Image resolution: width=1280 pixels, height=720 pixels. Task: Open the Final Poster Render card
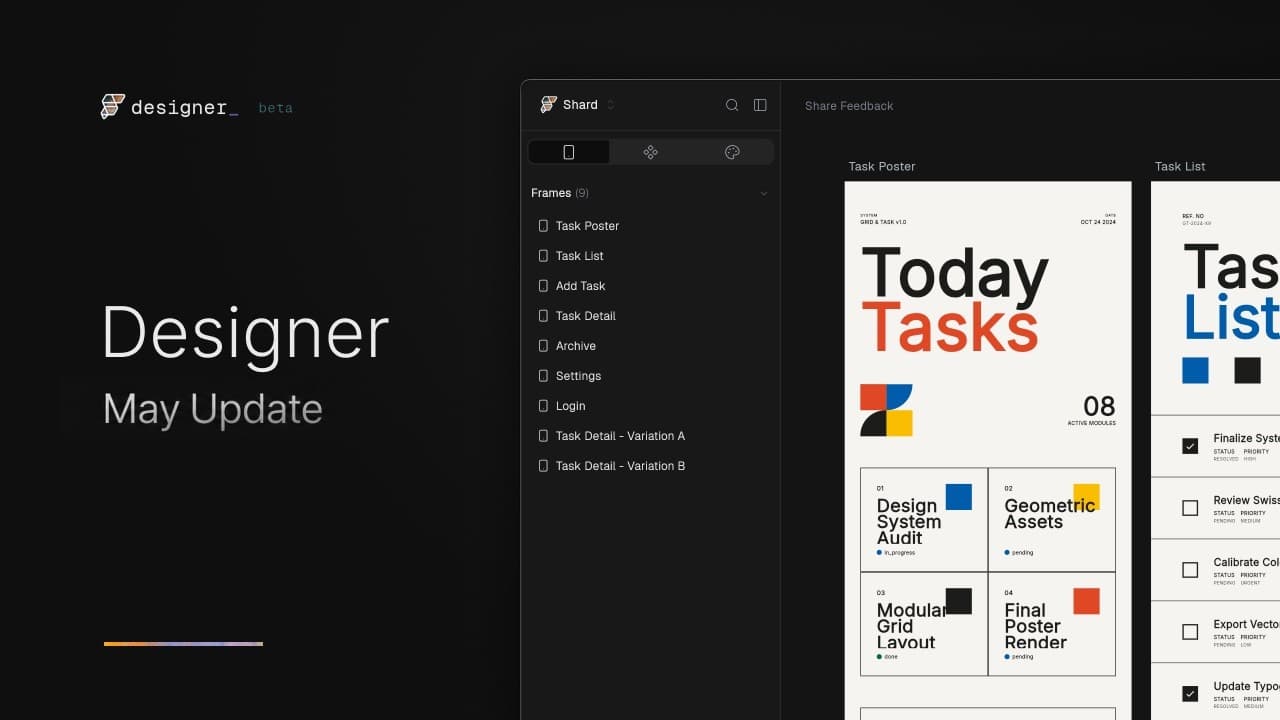1052,623
